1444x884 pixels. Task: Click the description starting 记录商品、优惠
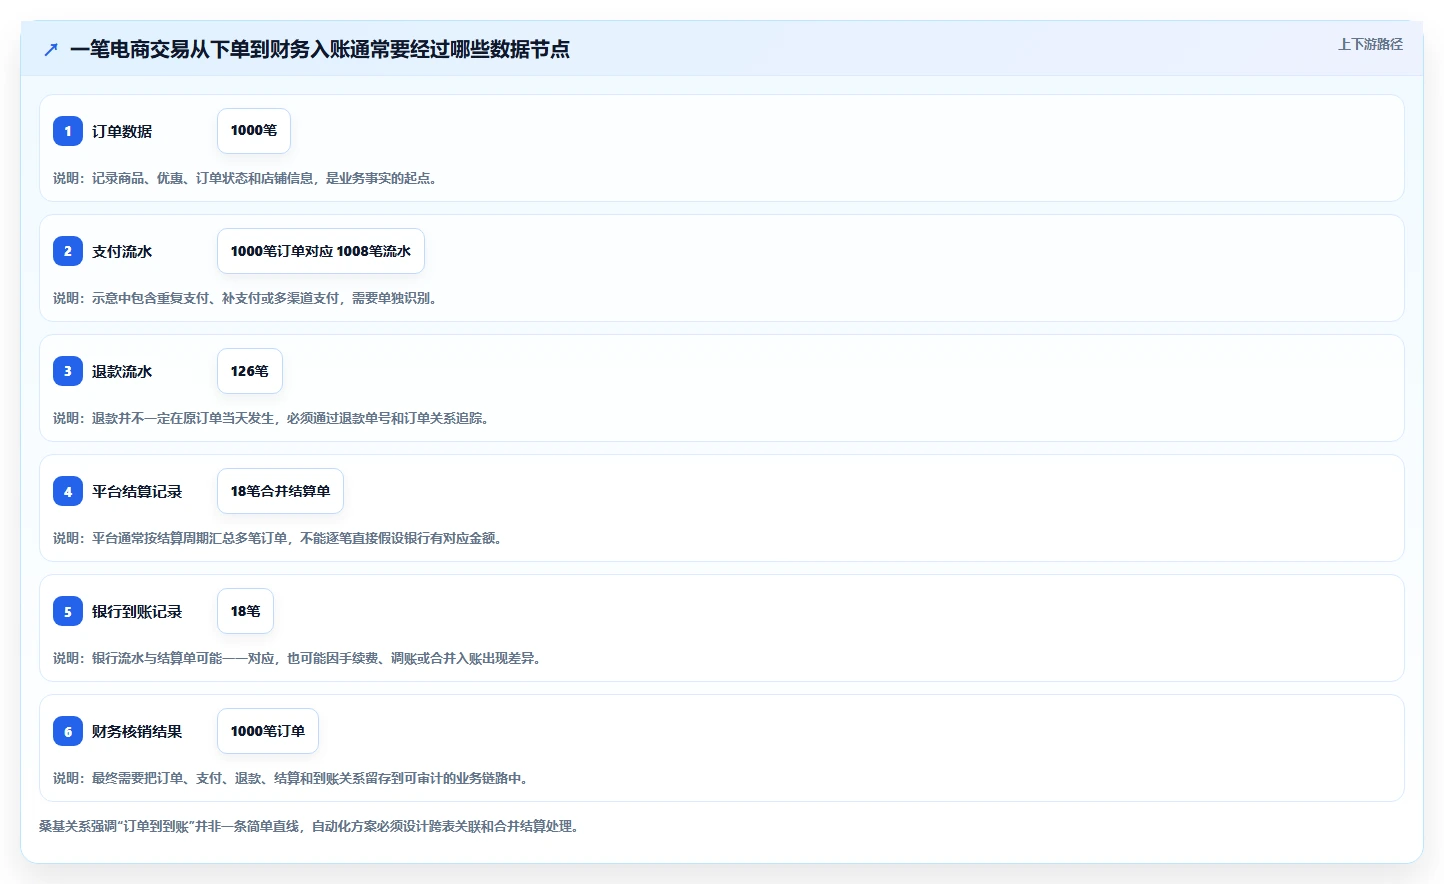[x=245, y=178]
